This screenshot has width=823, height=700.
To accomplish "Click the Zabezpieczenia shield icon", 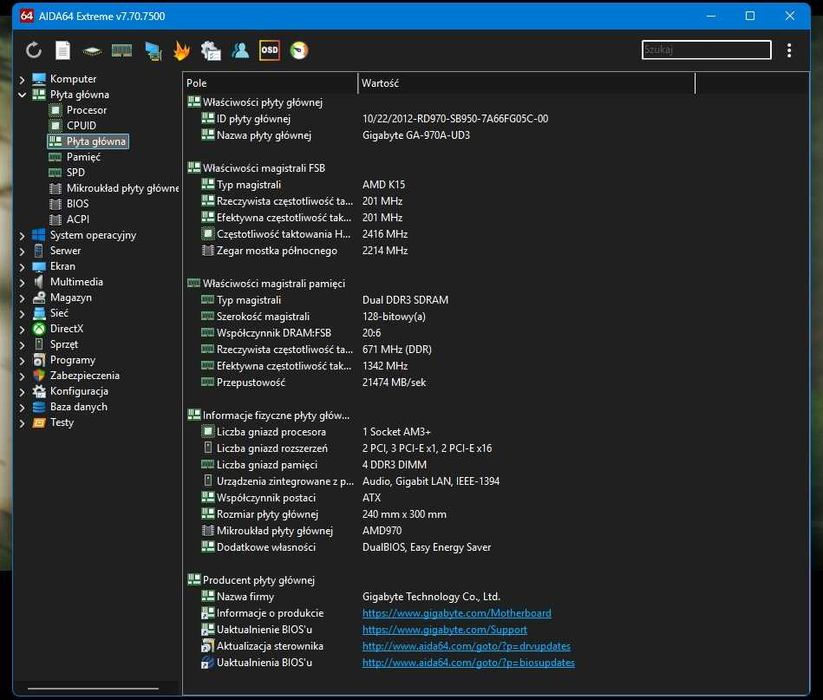I will click(x=39, y=376).
